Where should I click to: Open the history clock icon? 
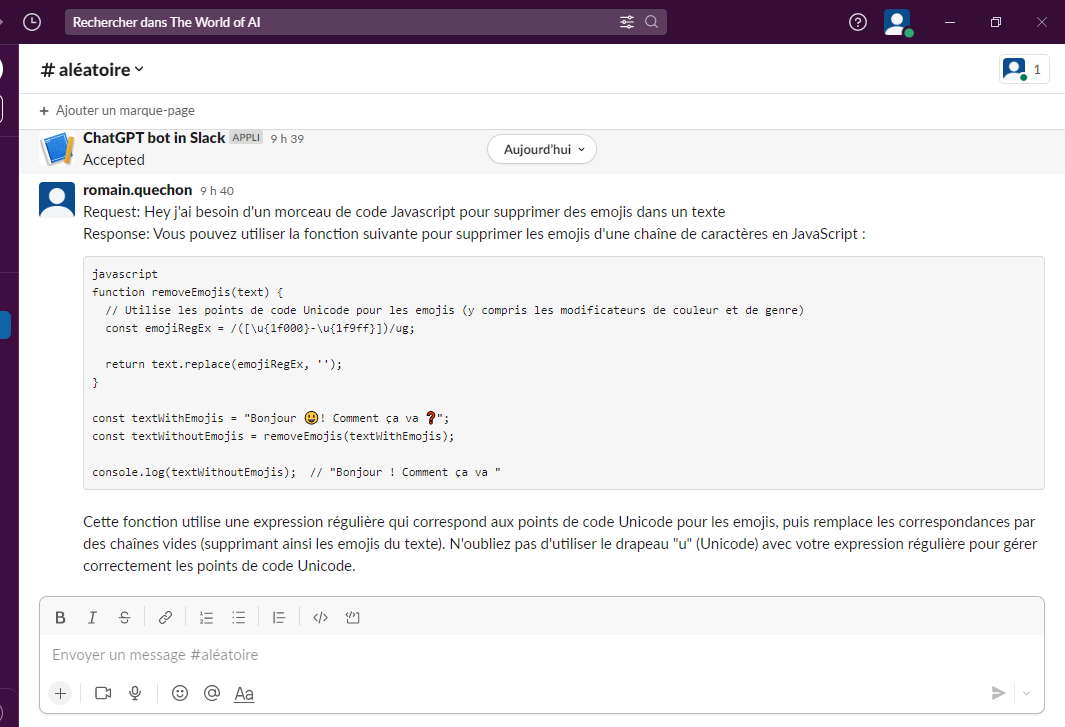[x=32, y=22]
